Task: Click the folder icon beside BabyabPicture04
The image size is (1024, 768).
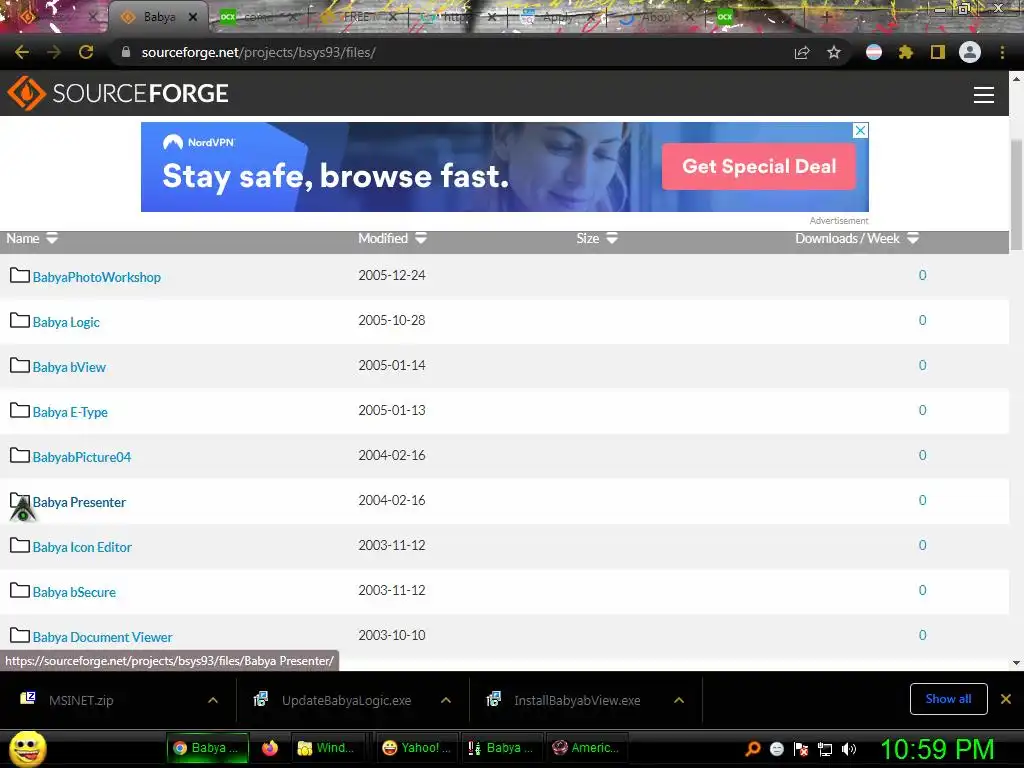Action: [x=20, y=456]
